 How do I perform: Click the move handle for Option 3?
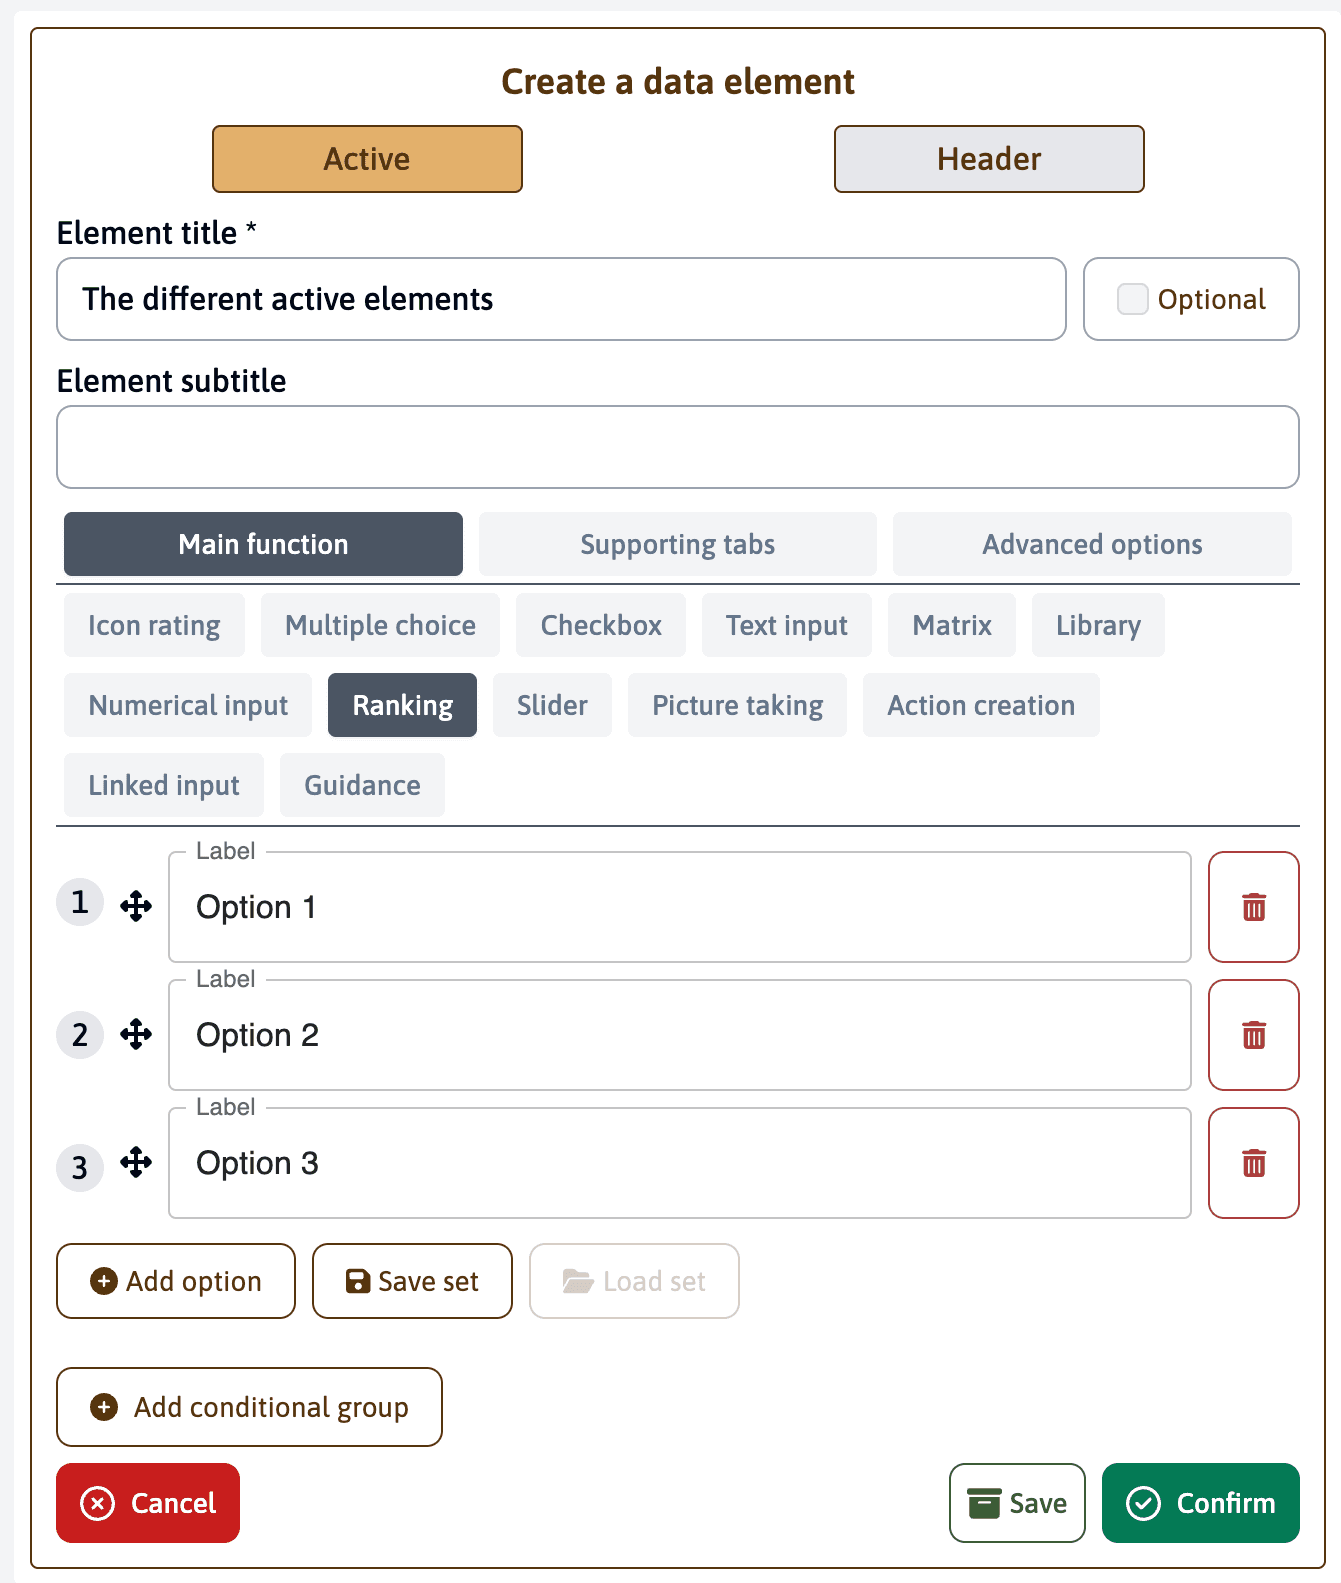tap(136, 1162)
